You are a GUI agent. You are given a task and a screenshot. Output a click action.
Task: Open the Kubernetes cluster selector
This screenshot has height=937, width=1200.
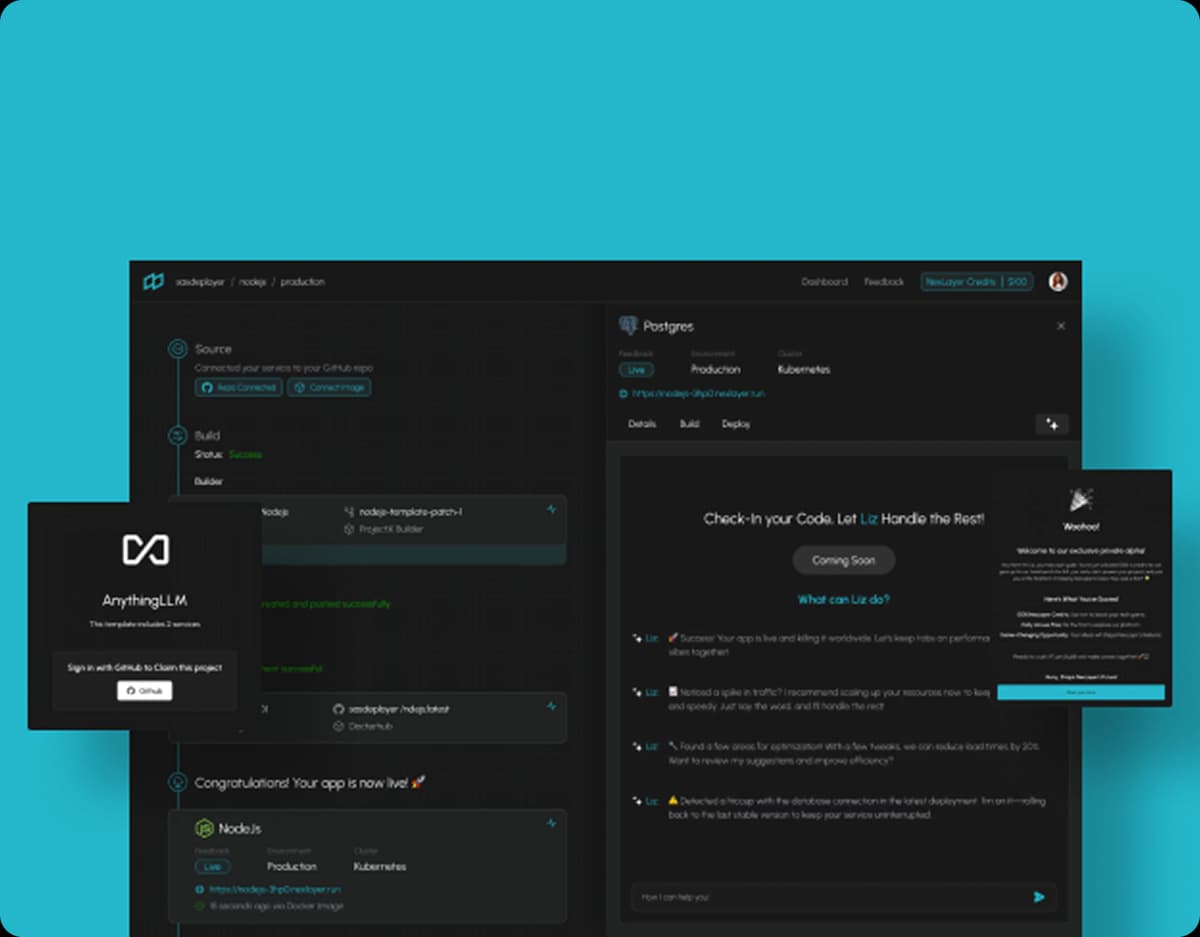click(x=803, y=369)
